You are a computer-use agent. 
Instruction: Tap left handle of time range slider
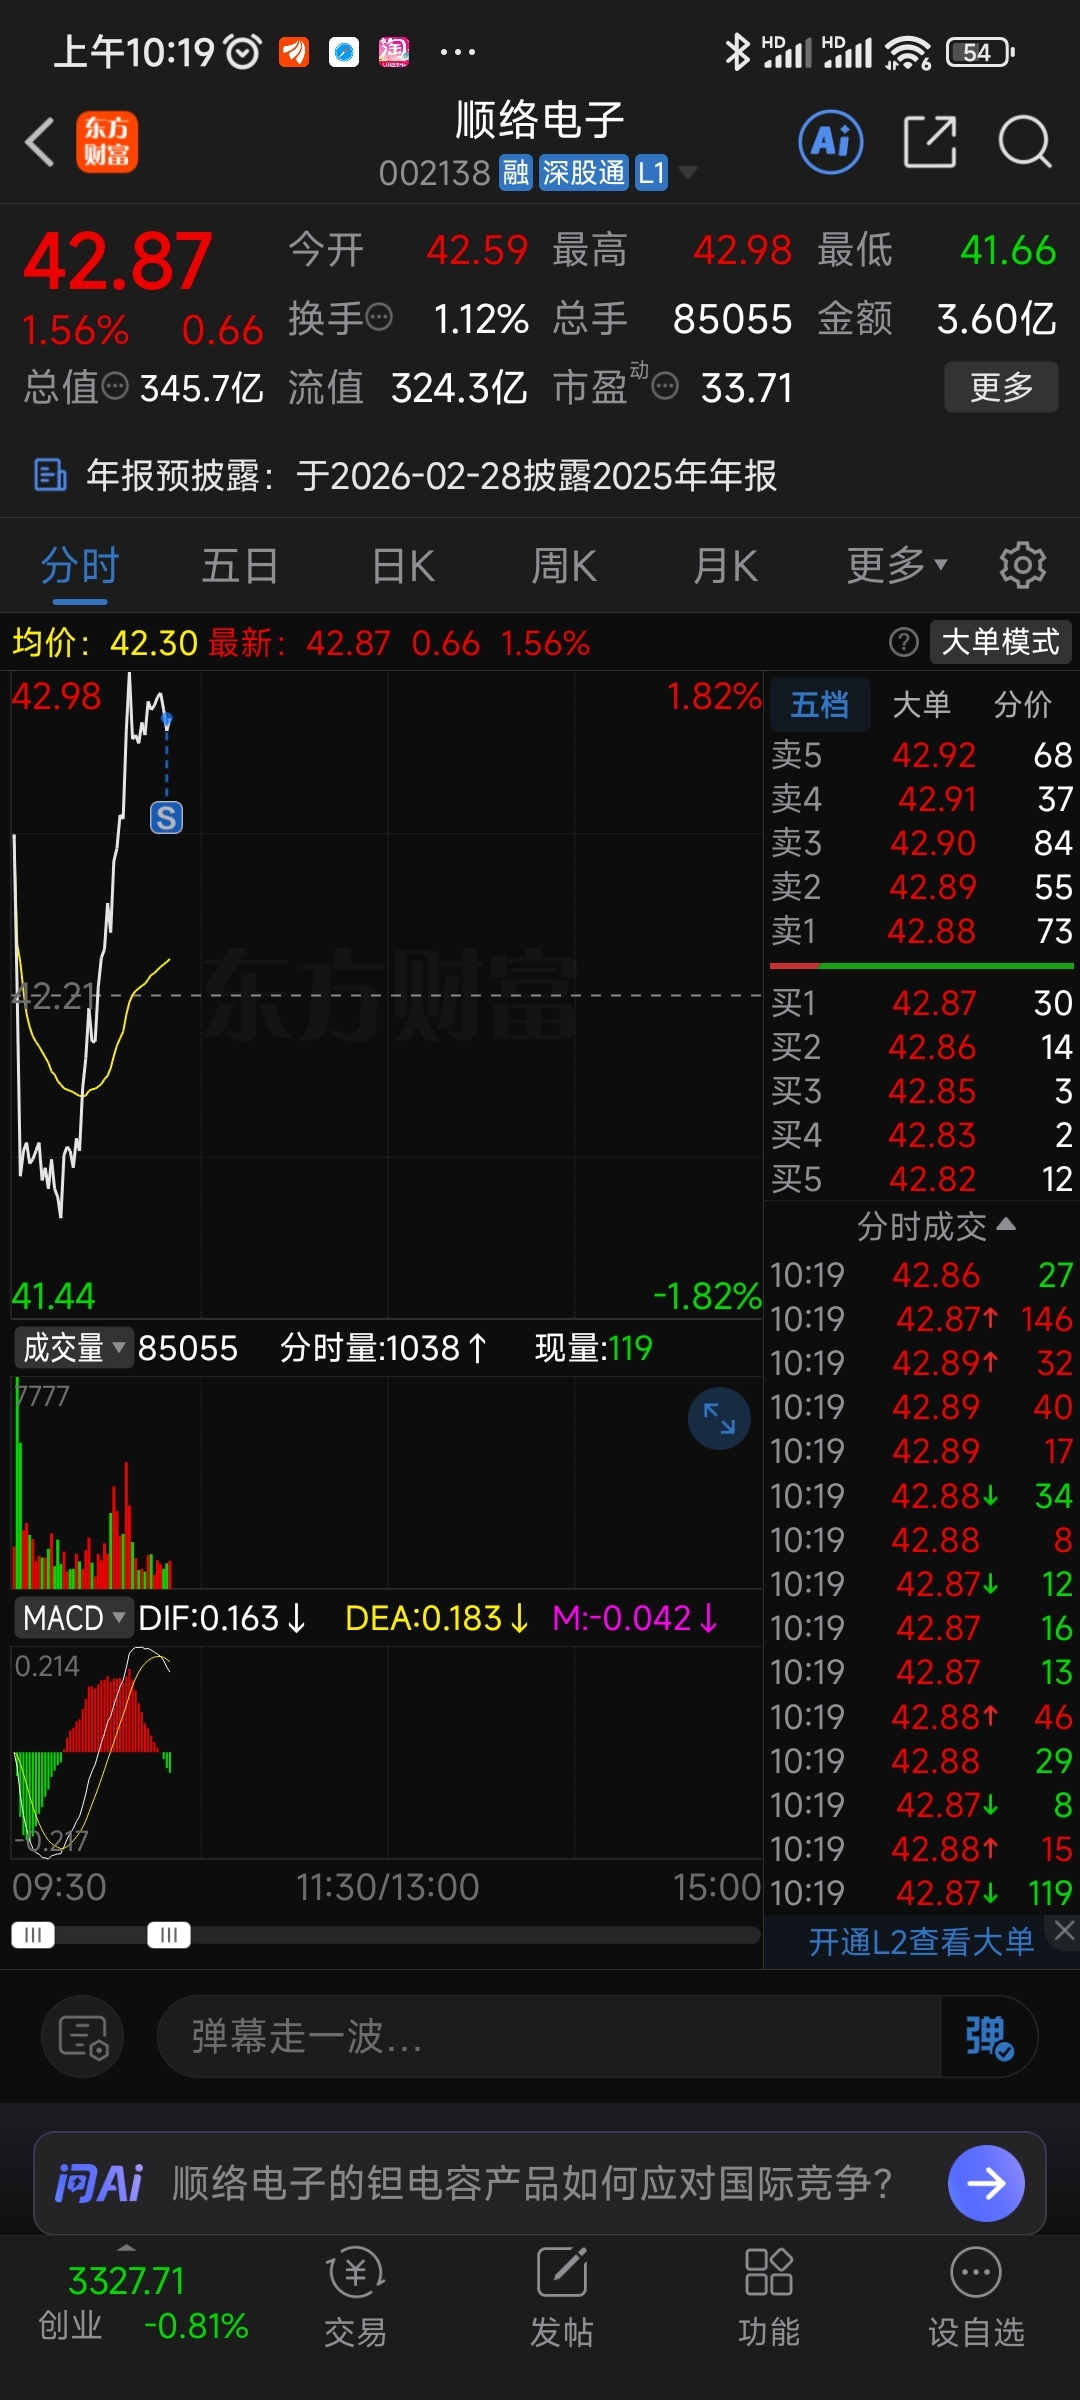33,1935
